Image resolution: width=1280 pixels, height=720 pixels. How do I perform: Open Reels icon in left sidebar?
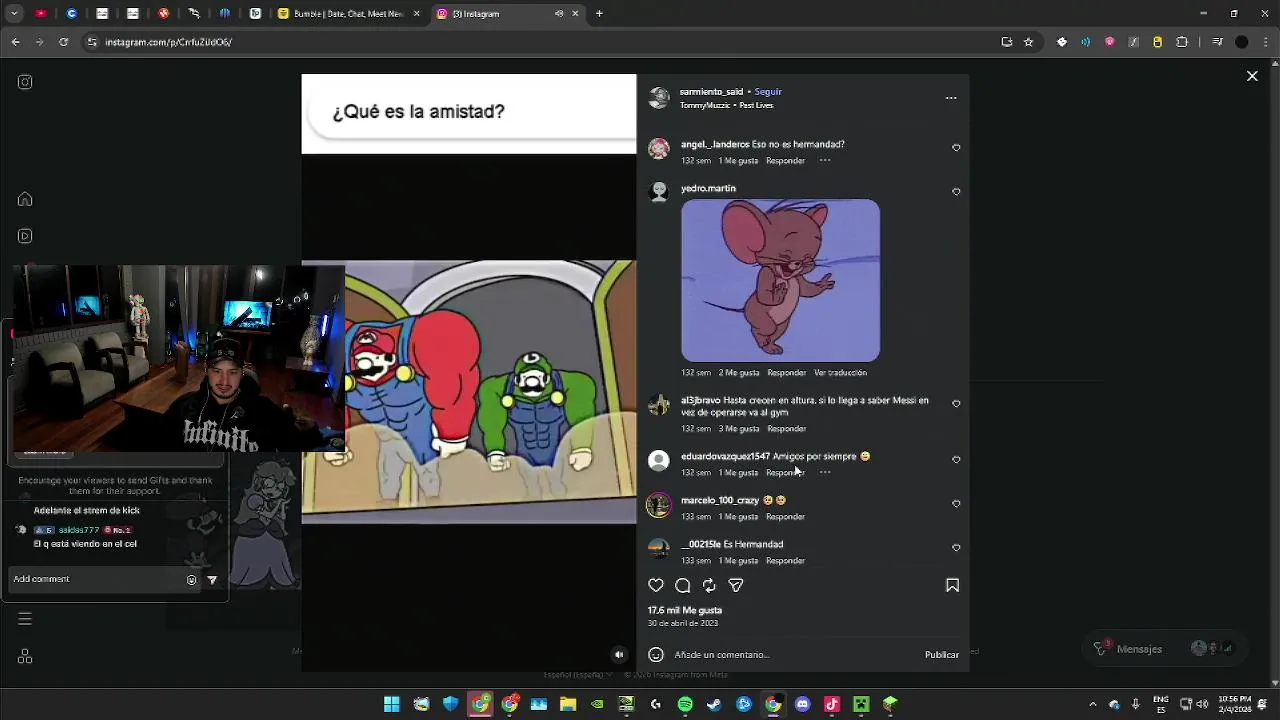[25, 236]
